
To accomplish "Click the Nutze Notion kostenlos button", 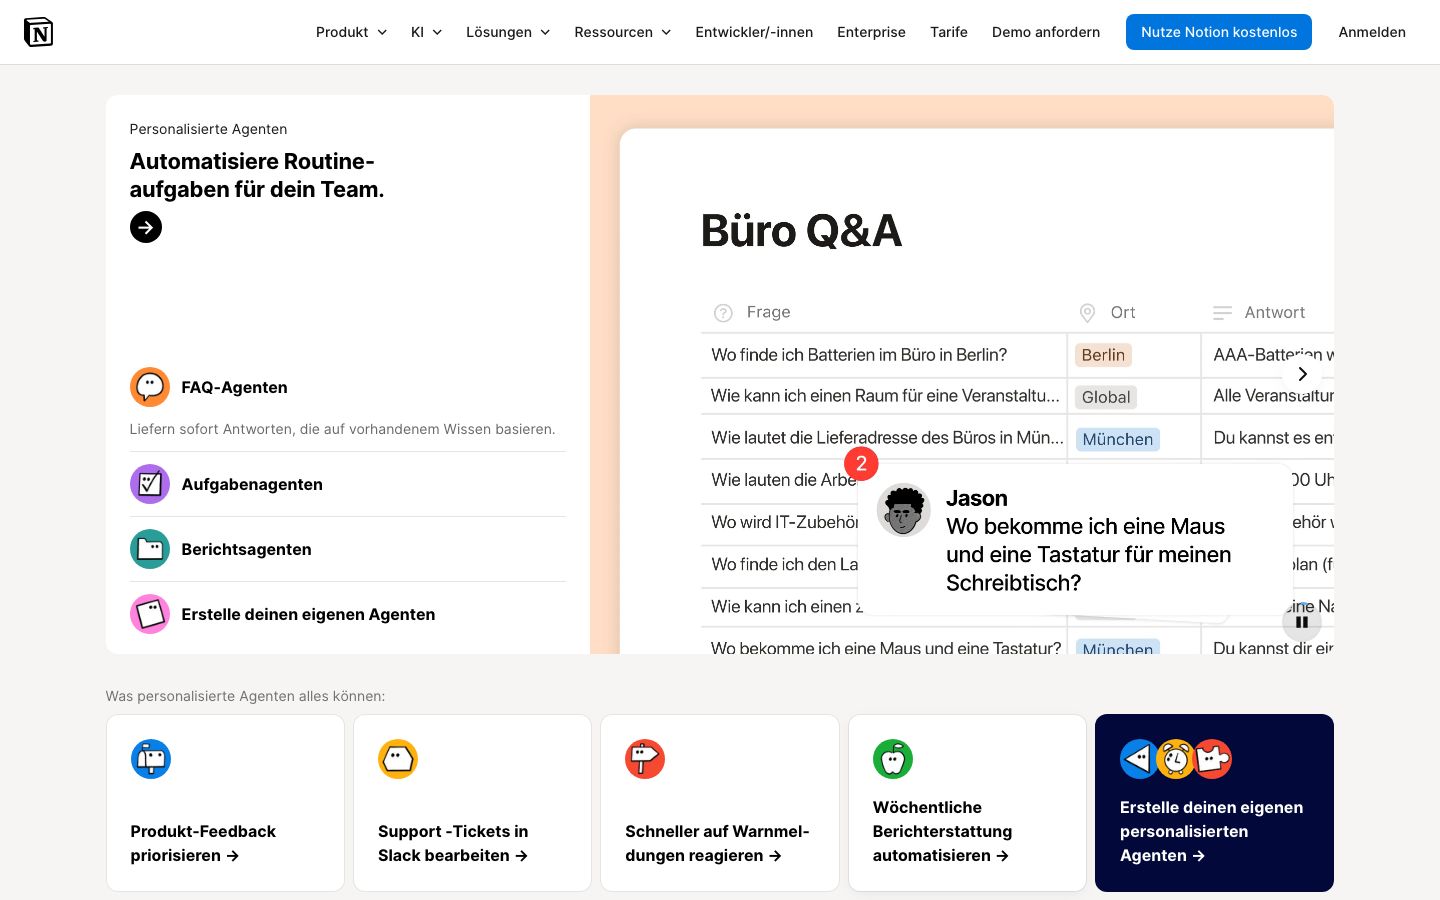I will [1219, 32].
